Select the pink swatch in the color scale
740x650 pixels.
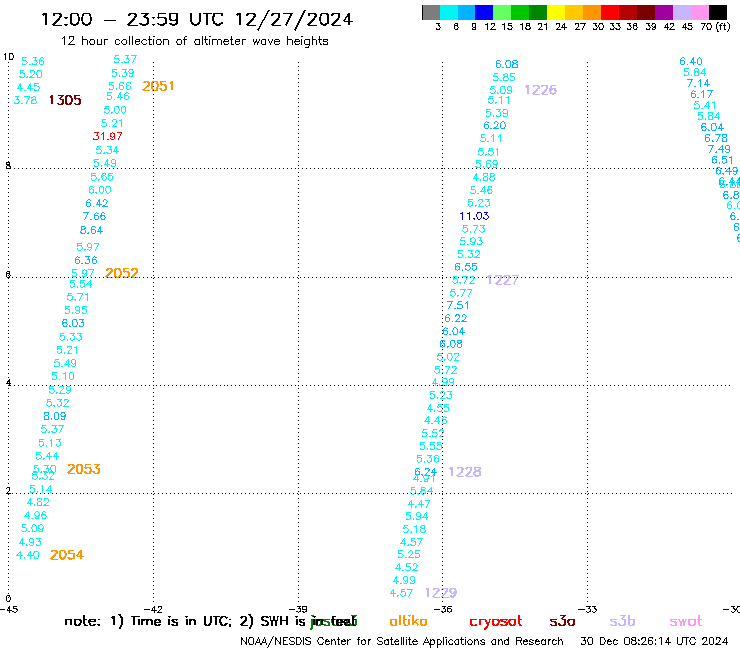(700, 12)
